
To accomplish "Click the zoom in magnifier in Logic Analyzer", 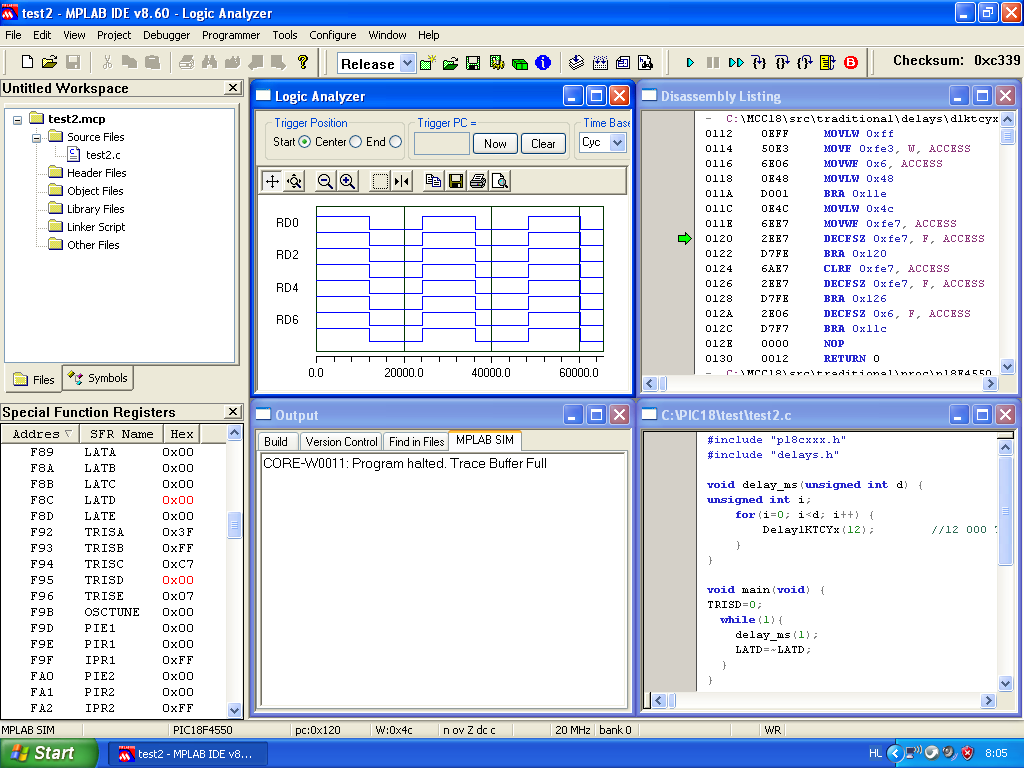I will coord(347,181).
